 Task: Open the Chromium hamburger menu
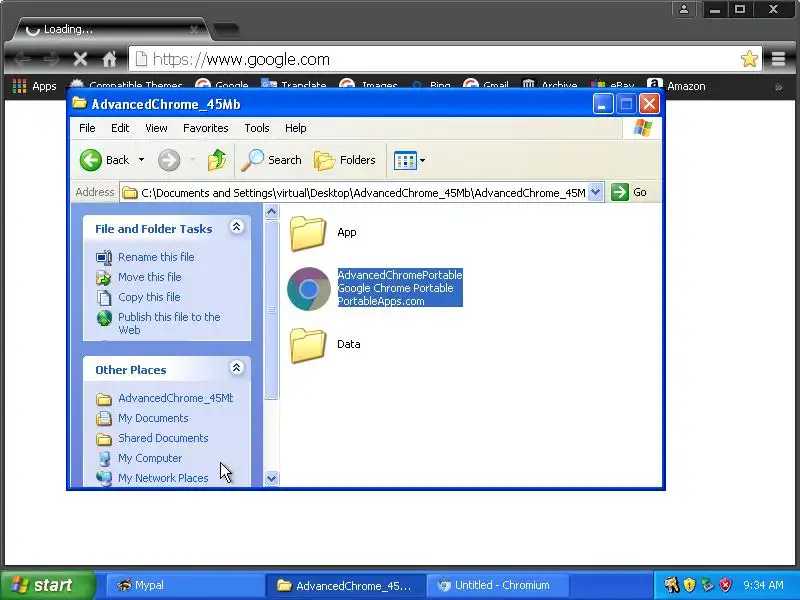point(778,59)
